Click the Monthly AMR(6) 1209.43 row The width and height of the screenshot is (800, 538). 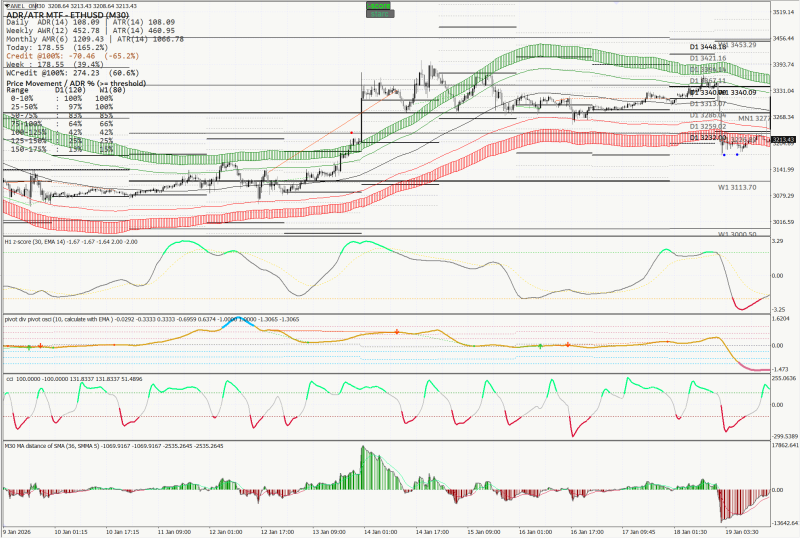point(94,39)
